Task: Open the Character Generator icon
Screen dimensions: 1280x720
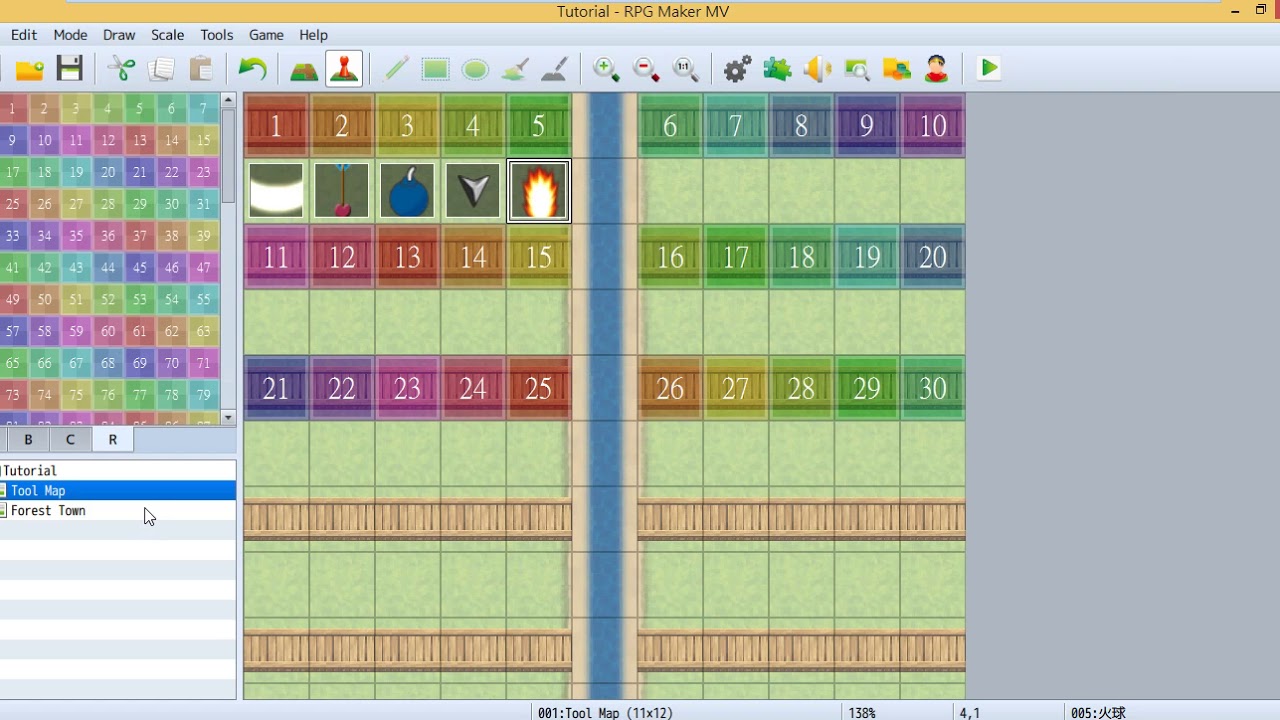Action: click(936, 69)
